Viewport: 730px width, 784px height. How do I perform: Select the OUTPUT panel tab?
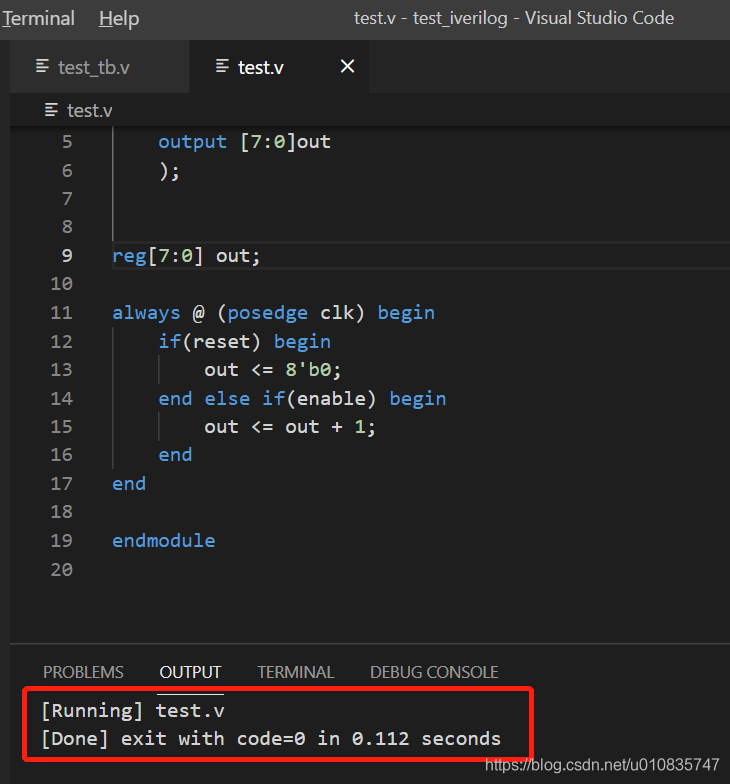pyautogui.click(x=190, y=672)
